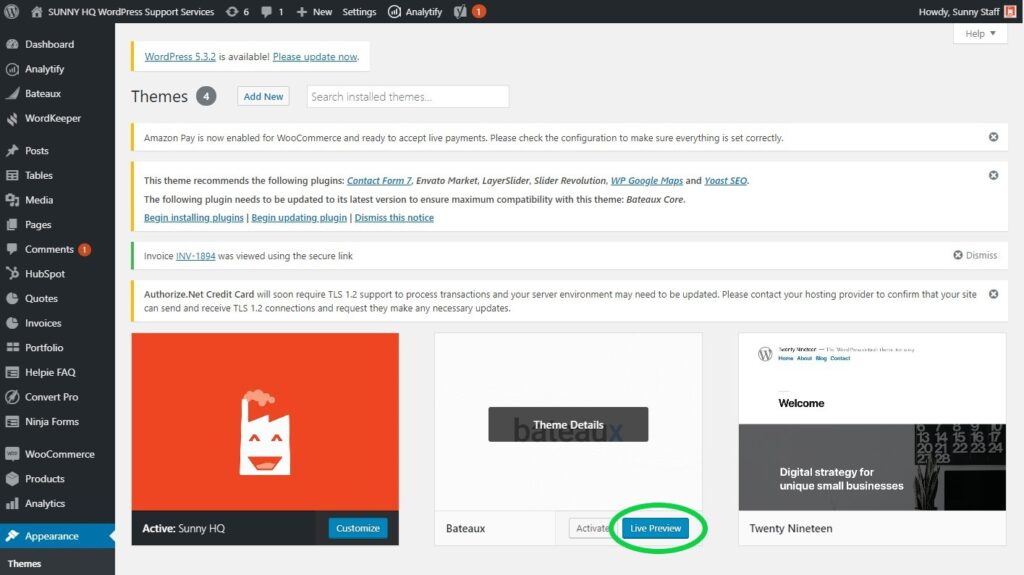Screen dimensions: 1024x575
Task: Open the updates counter showing 6
Action: tap(237, 12)
